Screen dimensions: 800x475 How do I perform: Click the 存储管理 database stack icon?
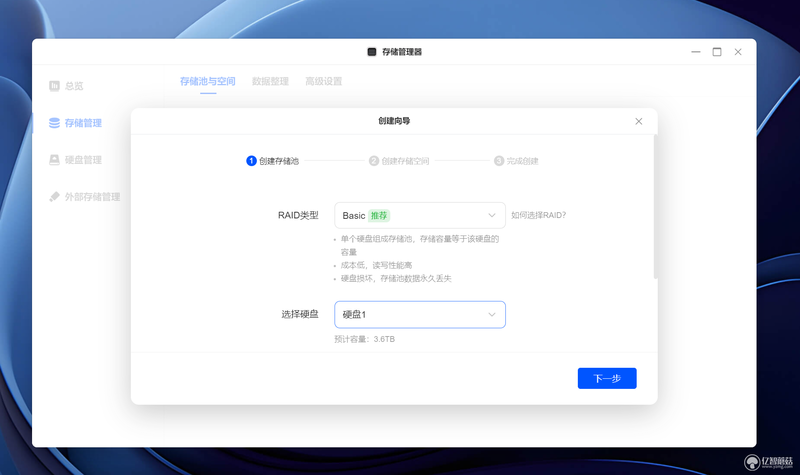(54, 123)
